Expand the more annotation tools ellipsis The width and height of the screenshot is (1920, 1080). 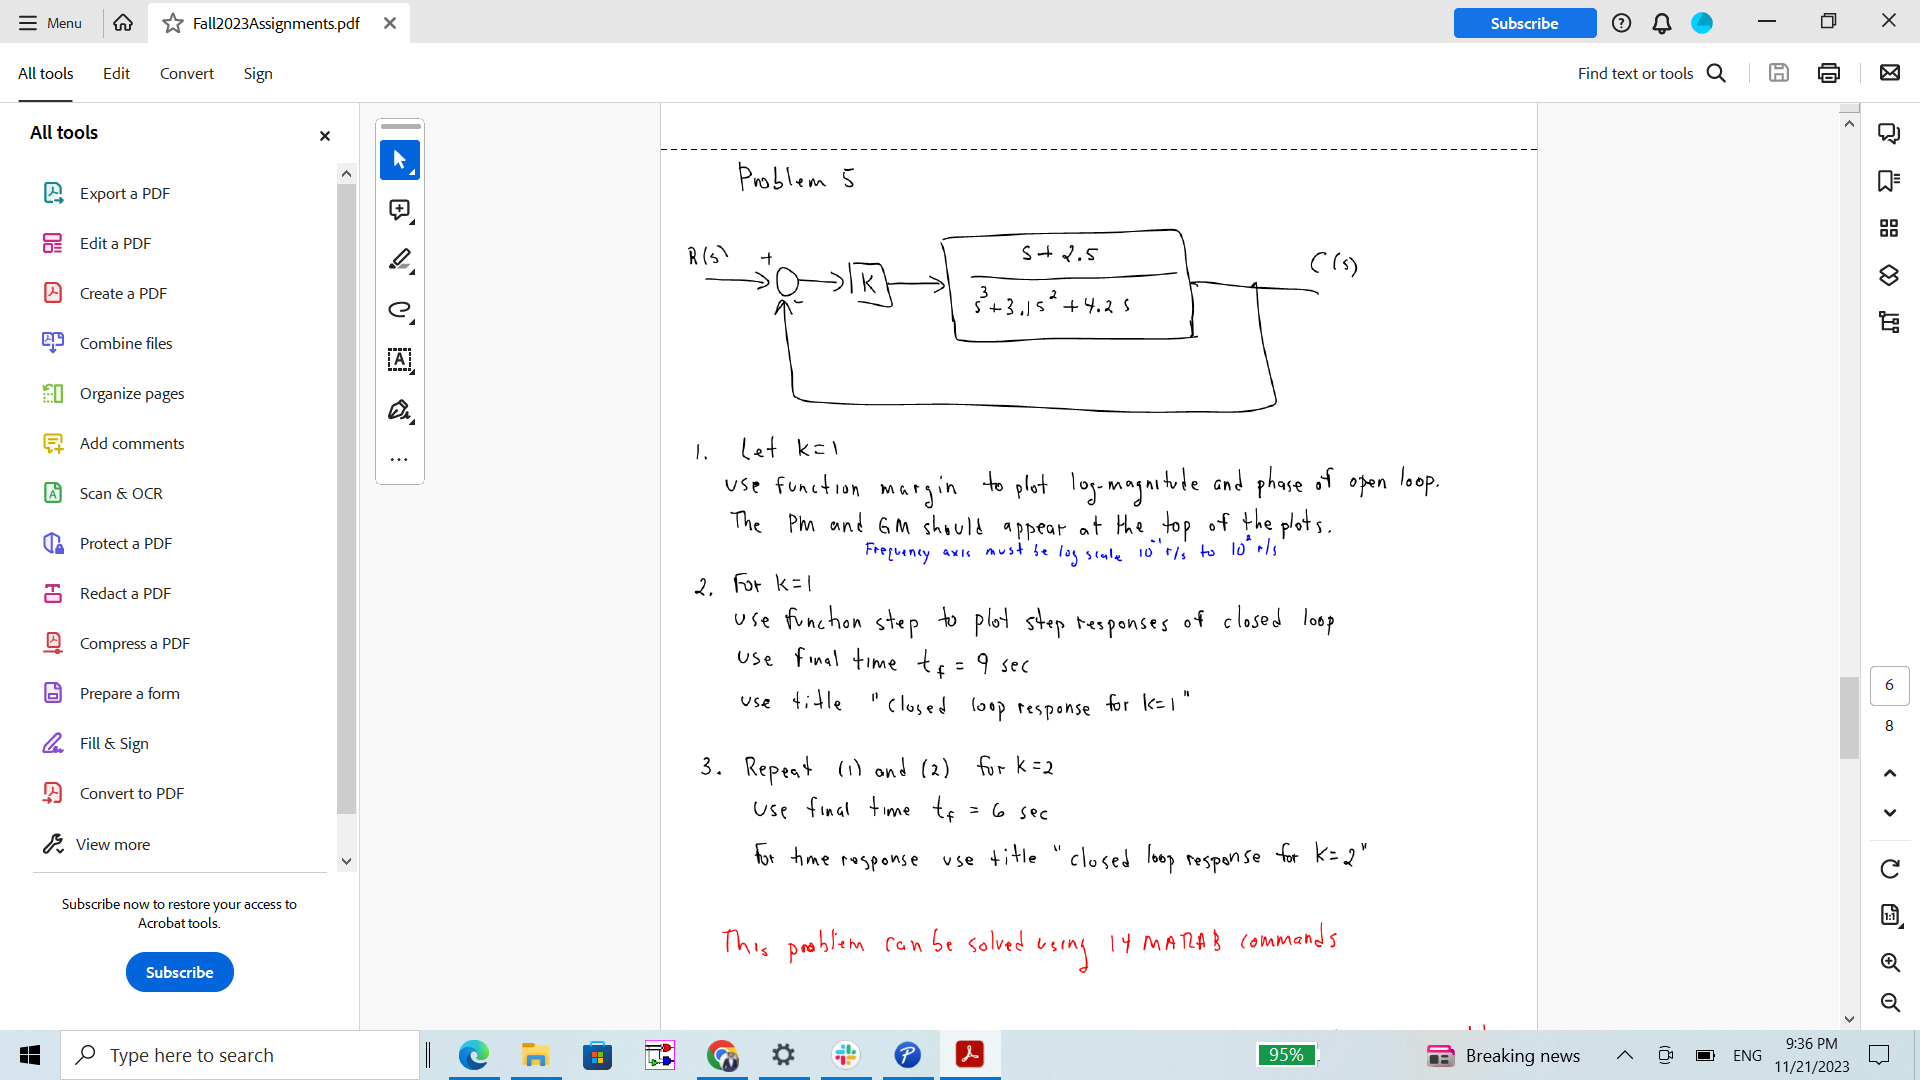[399, 458]
